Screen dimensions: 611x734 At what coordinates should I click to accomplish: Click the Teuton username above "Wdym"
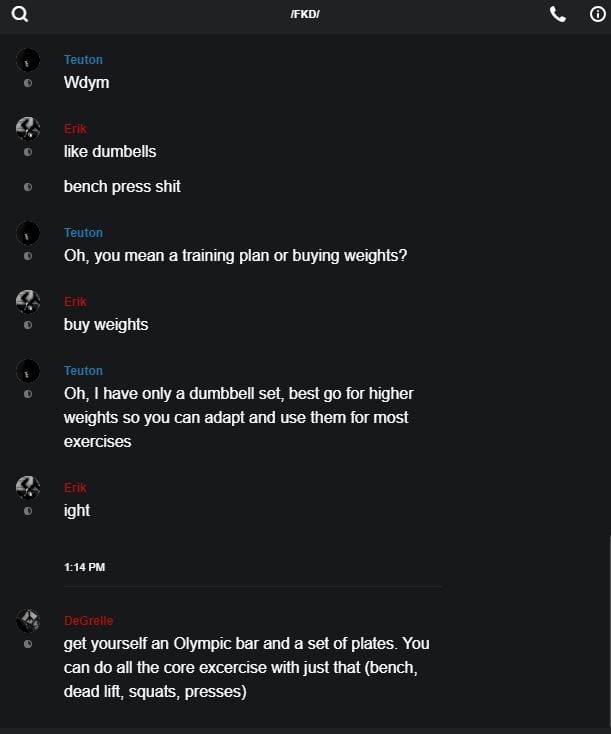83,60
